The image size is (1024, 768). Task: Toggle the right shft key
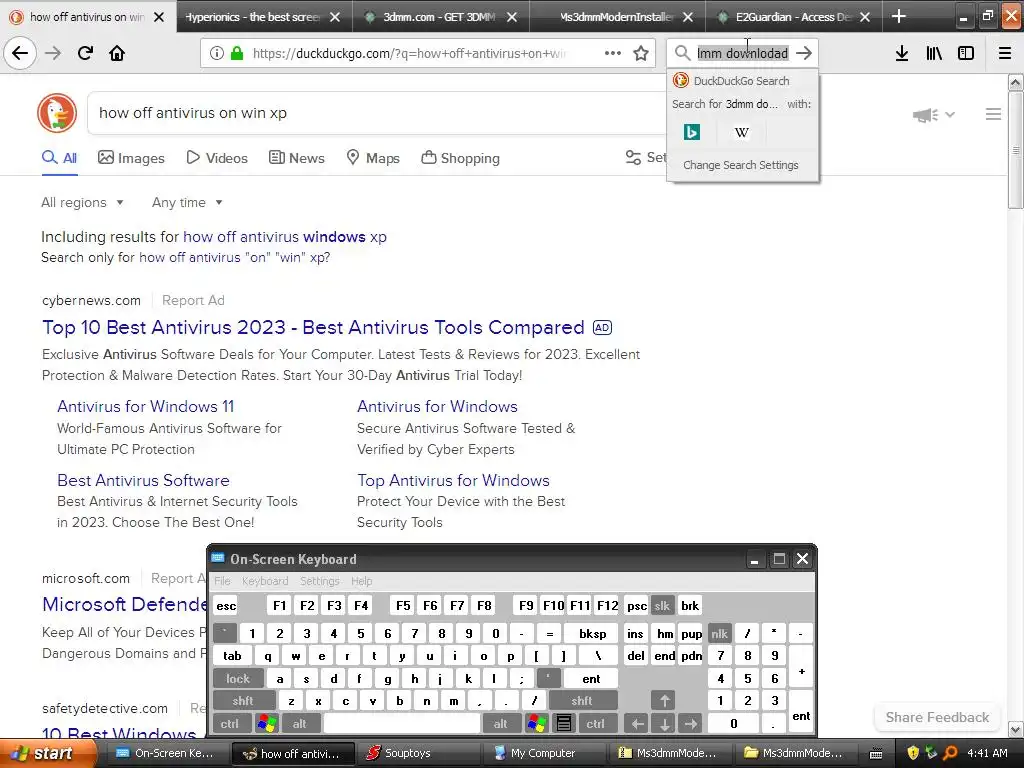coord(583,701)
